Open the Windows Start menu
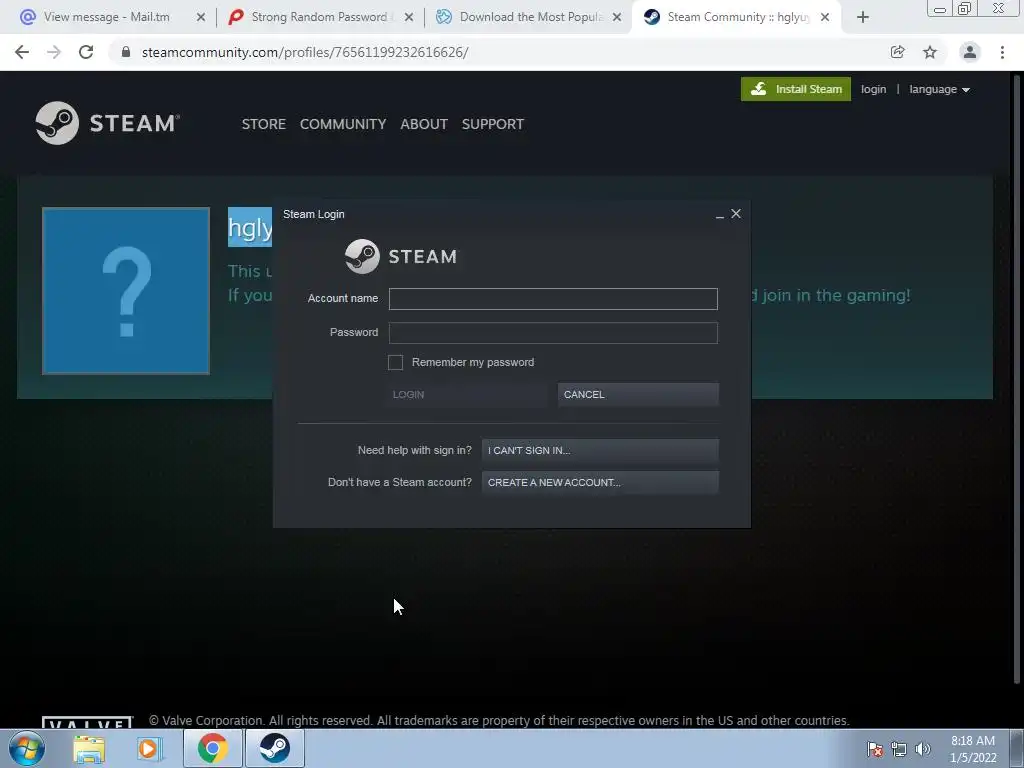Screen dimensions: 1024x768 point(26,748)
